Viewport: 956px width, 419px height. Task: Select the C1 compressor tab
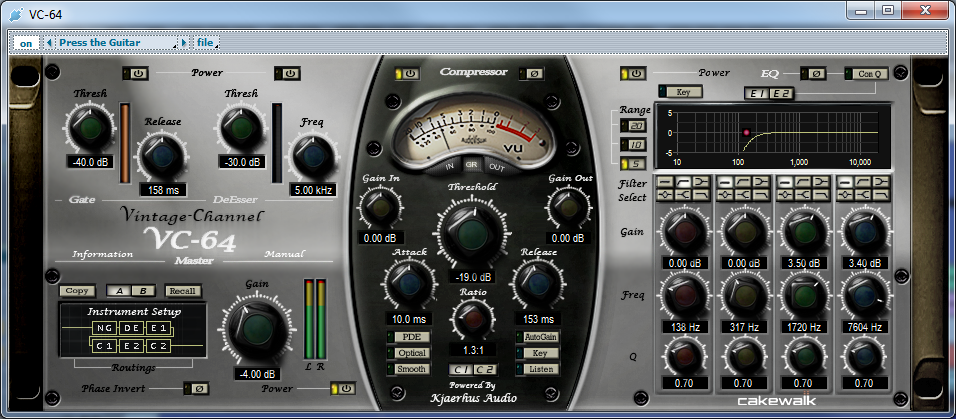(461, 369)
